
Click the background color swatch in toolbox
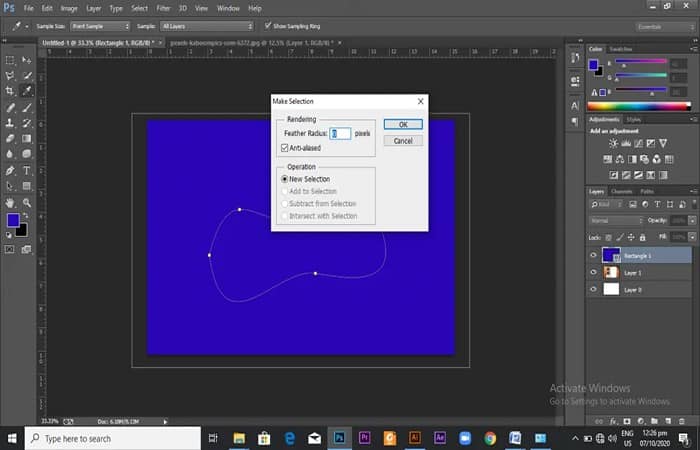(22, 231)
